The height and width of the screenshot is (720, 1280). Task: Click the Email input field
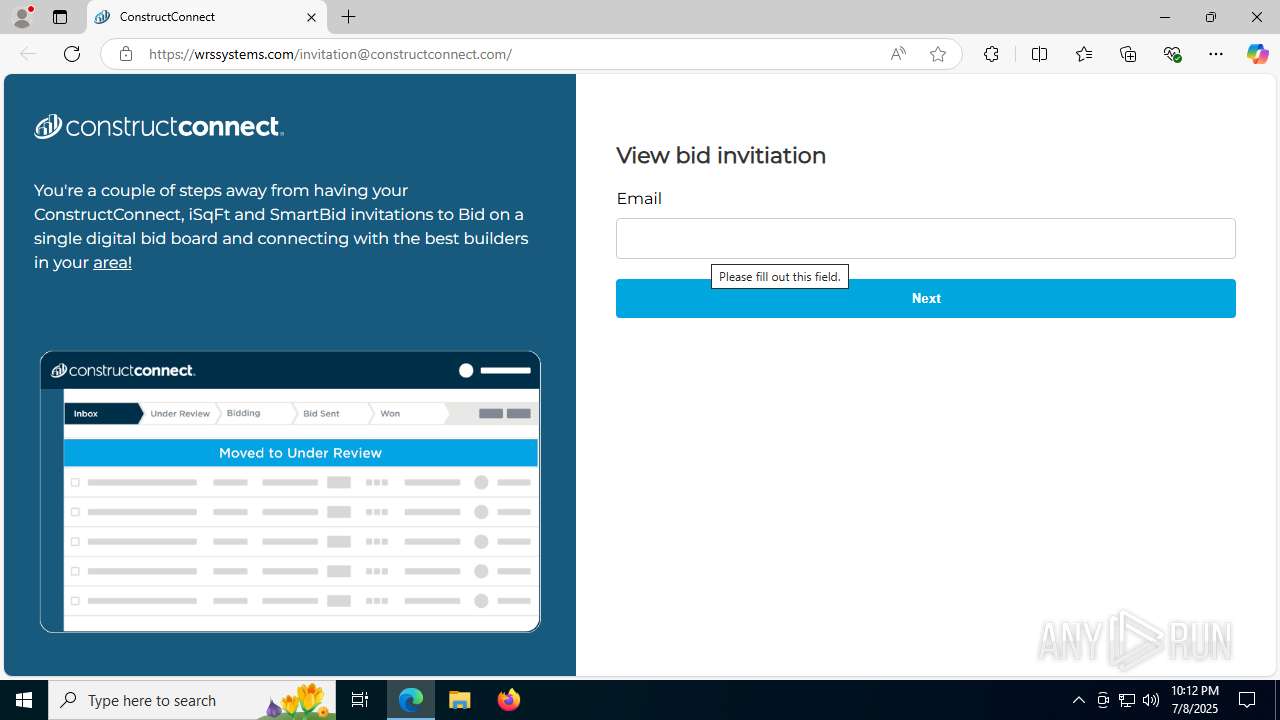pos(926,238)
